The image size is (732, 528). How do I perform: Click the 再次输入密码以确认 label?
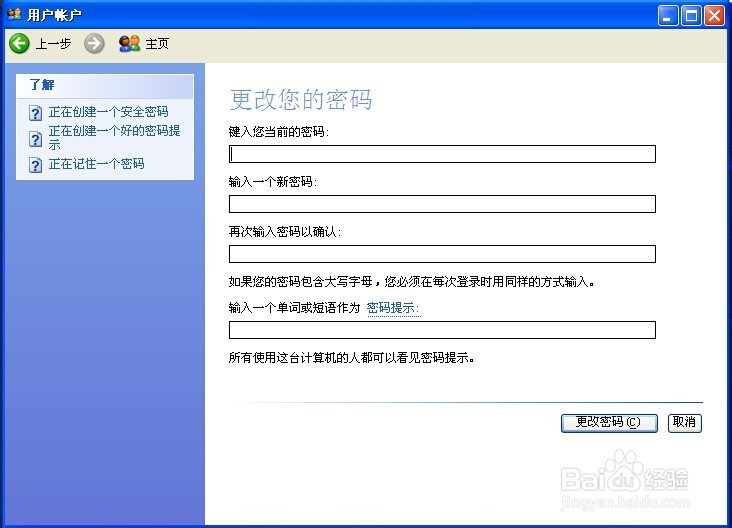point(285,232)
